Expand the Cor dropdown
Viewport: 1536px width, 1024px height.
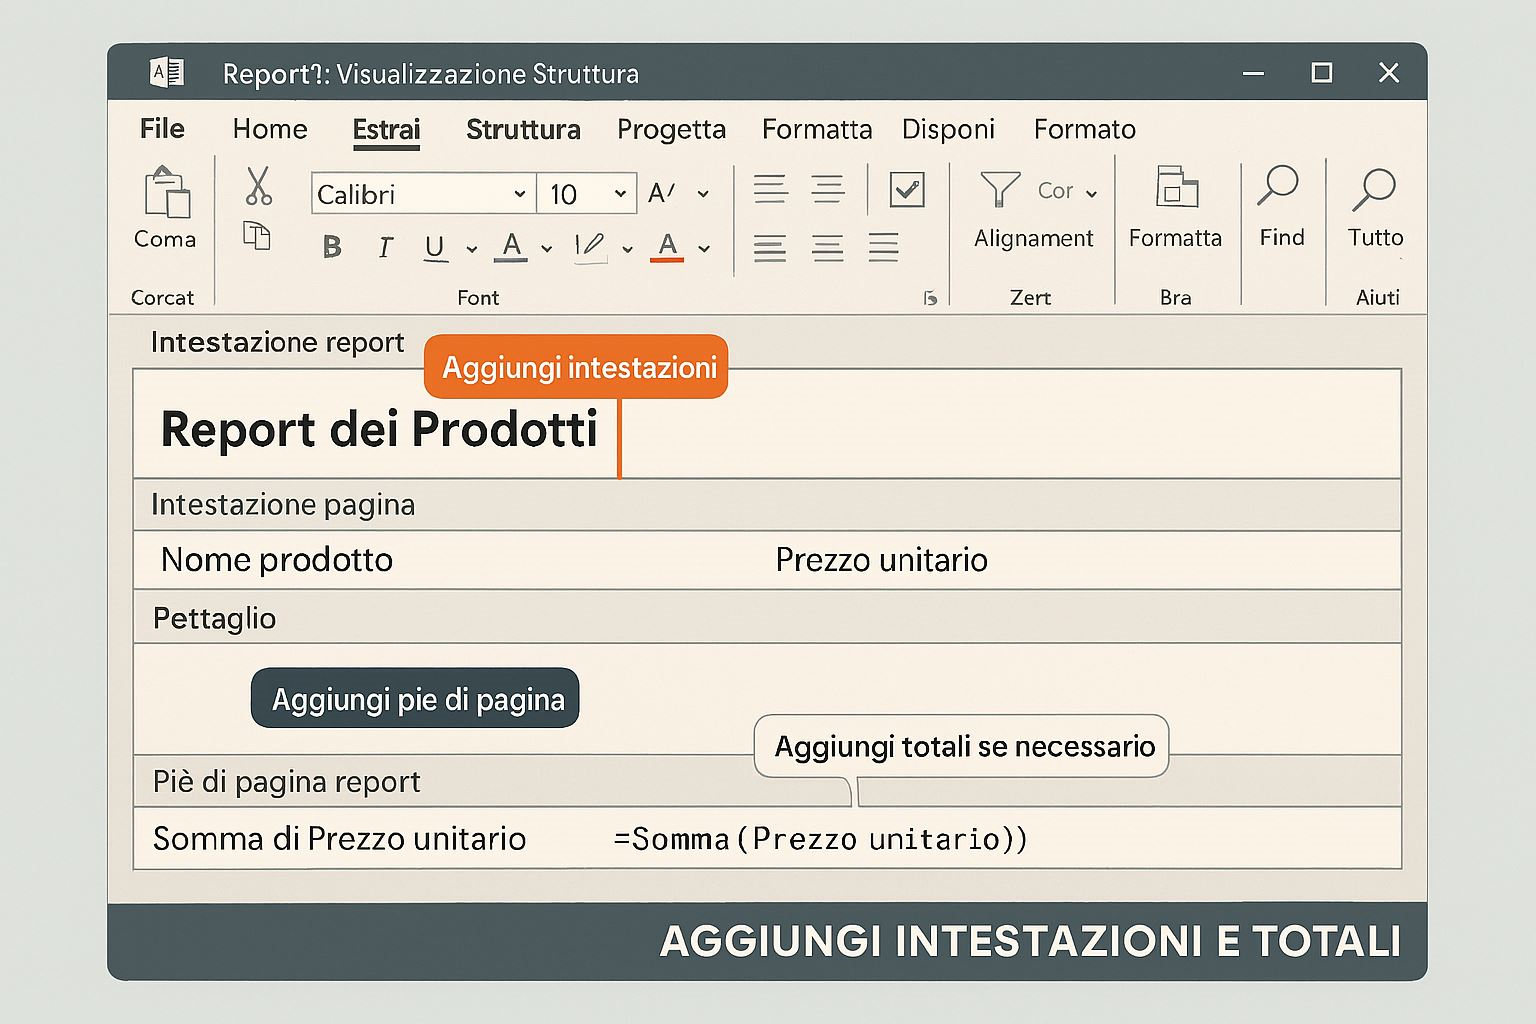1091,193
